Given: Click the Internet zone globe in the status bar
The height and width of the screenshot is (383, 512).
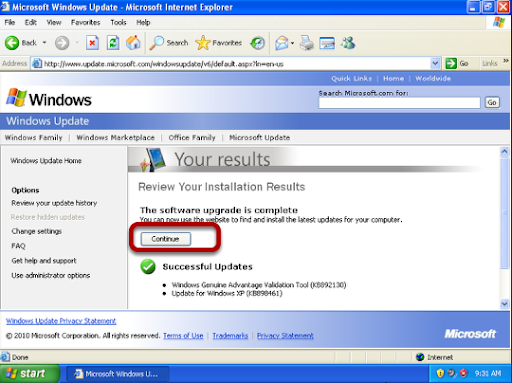Looking at the screenshot, I should 420,357.
